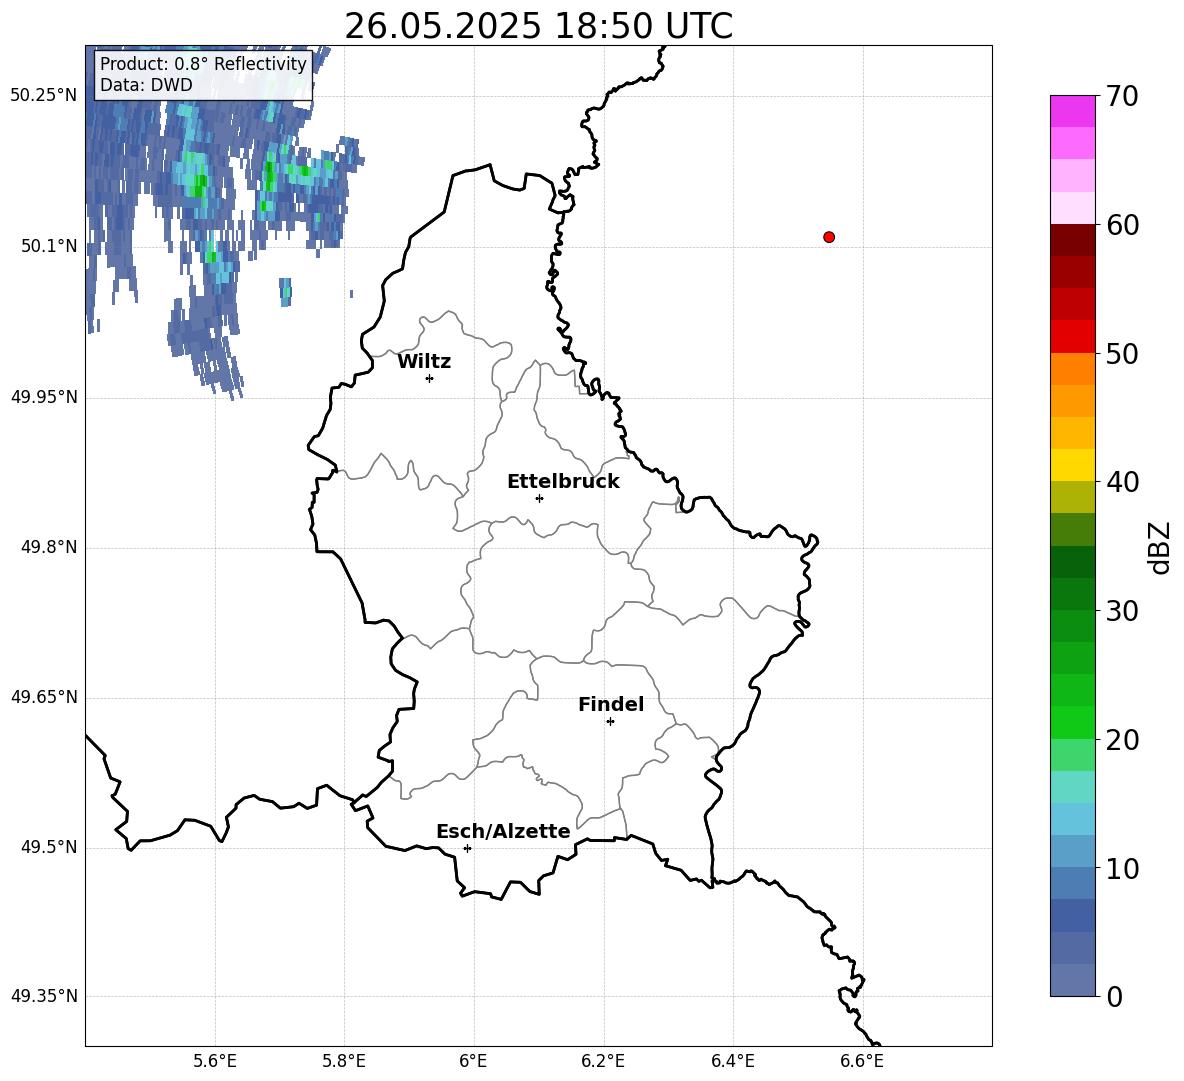Click the 49.8°N latitude label
Screen dimensions: 1184x1081
[49, 547]
